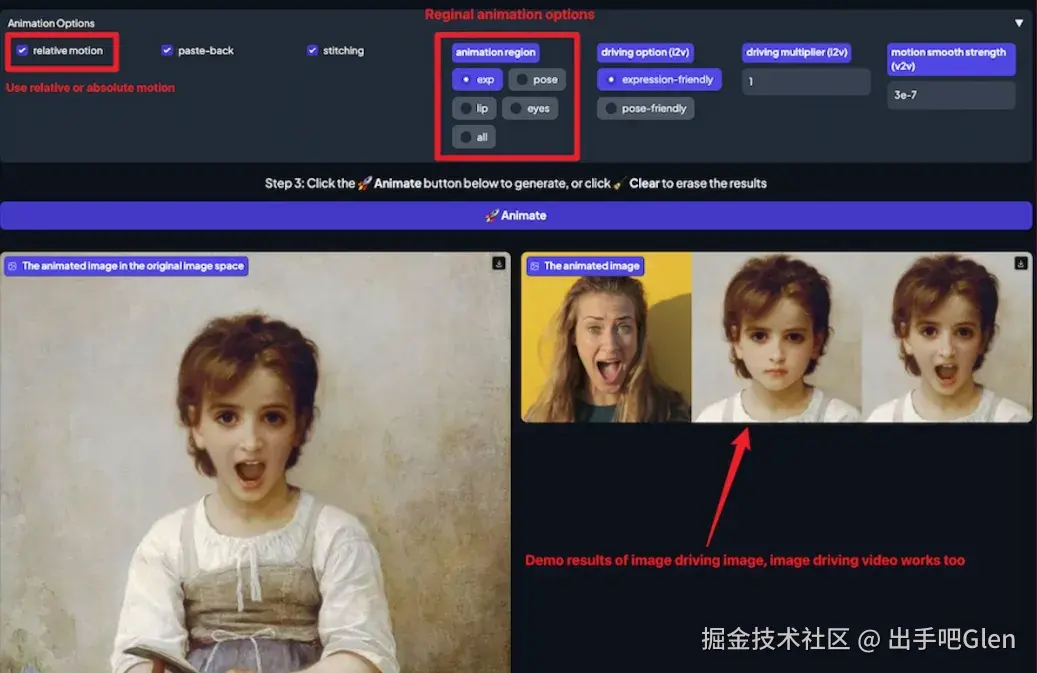Select the eyes animation region
The height and width of the screenshot is (673, 1037).
[530, 108]
